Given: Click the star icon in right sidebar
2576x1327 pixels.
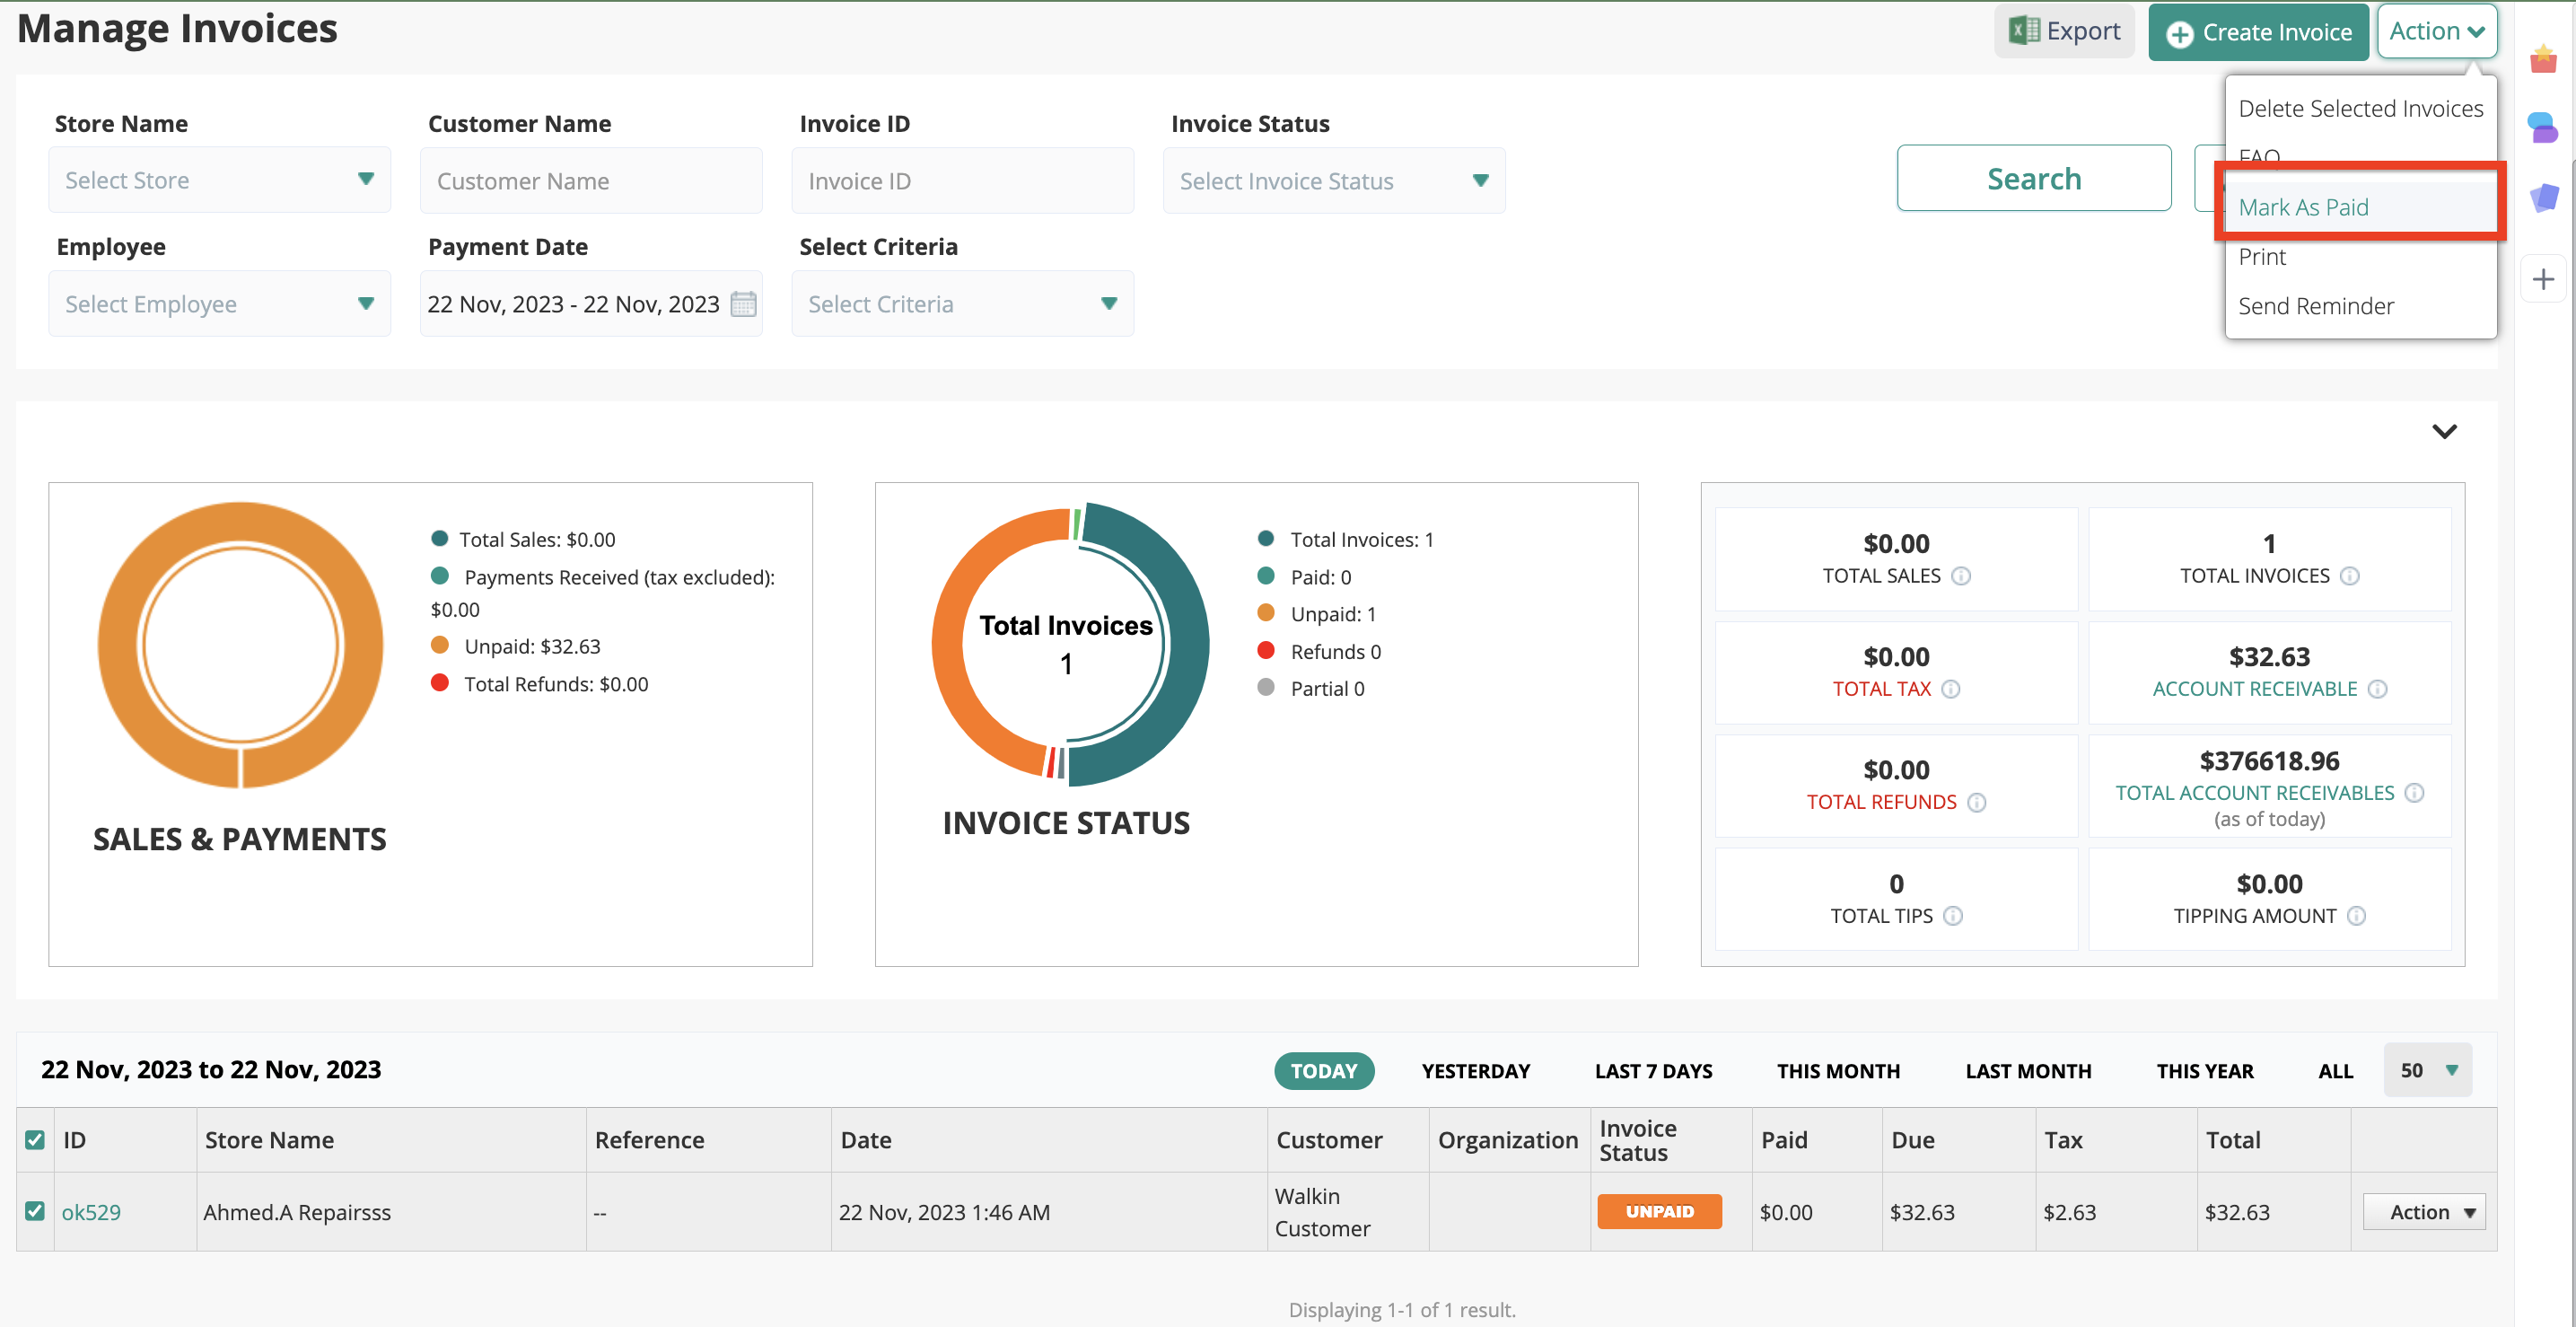Looking at the screenshot, I should coord(2543,59).
